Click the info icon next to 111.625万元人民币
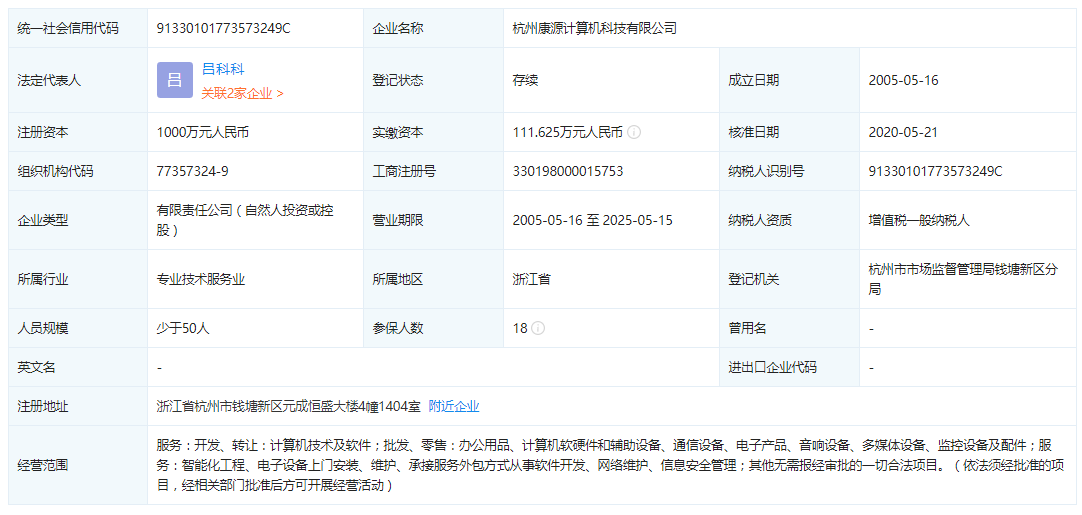 [634, 132]
